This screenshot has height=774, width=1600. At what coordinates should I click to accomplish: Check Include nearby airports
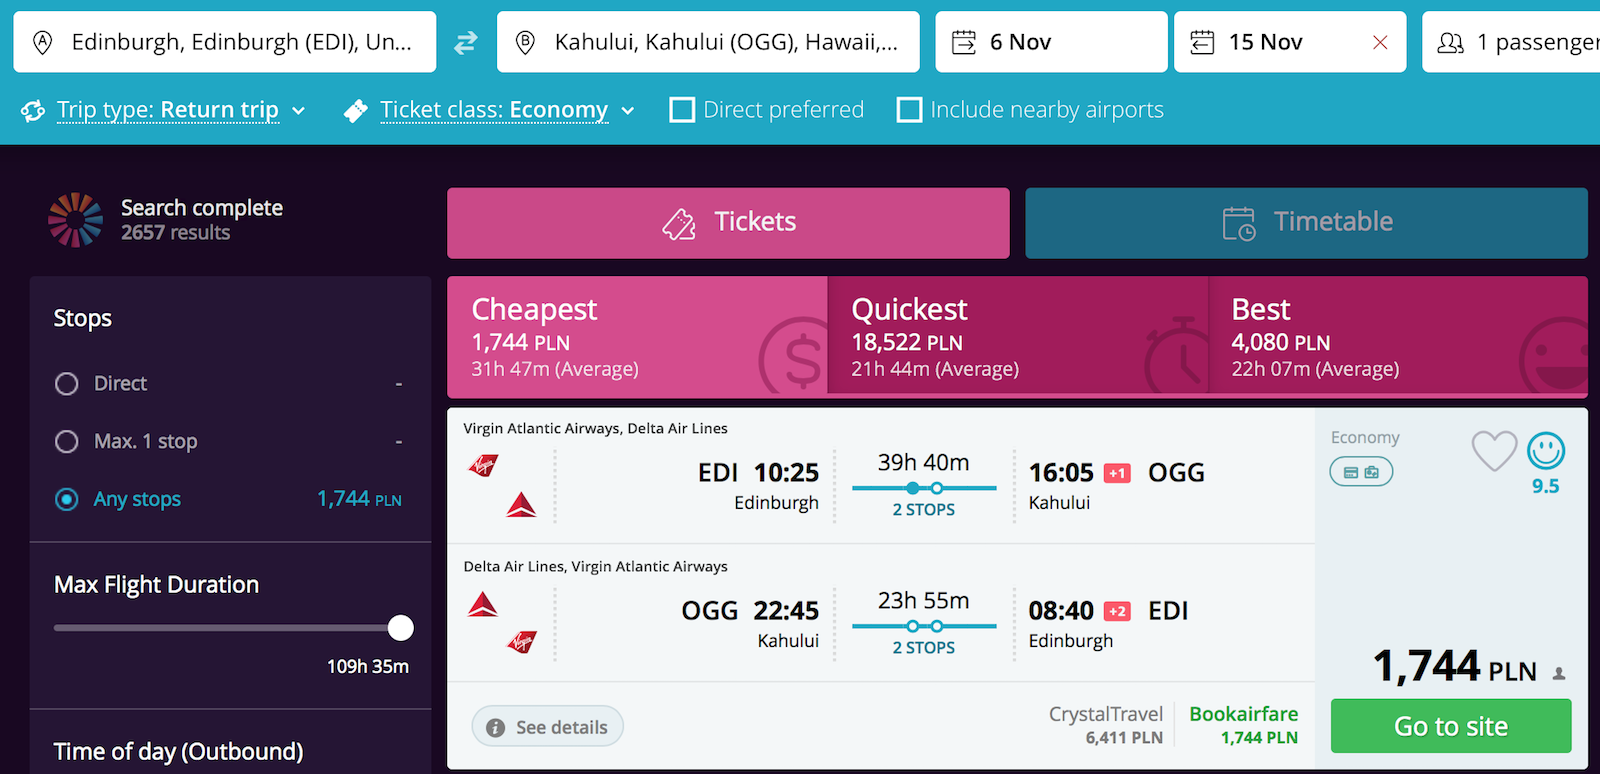[909, 109]
